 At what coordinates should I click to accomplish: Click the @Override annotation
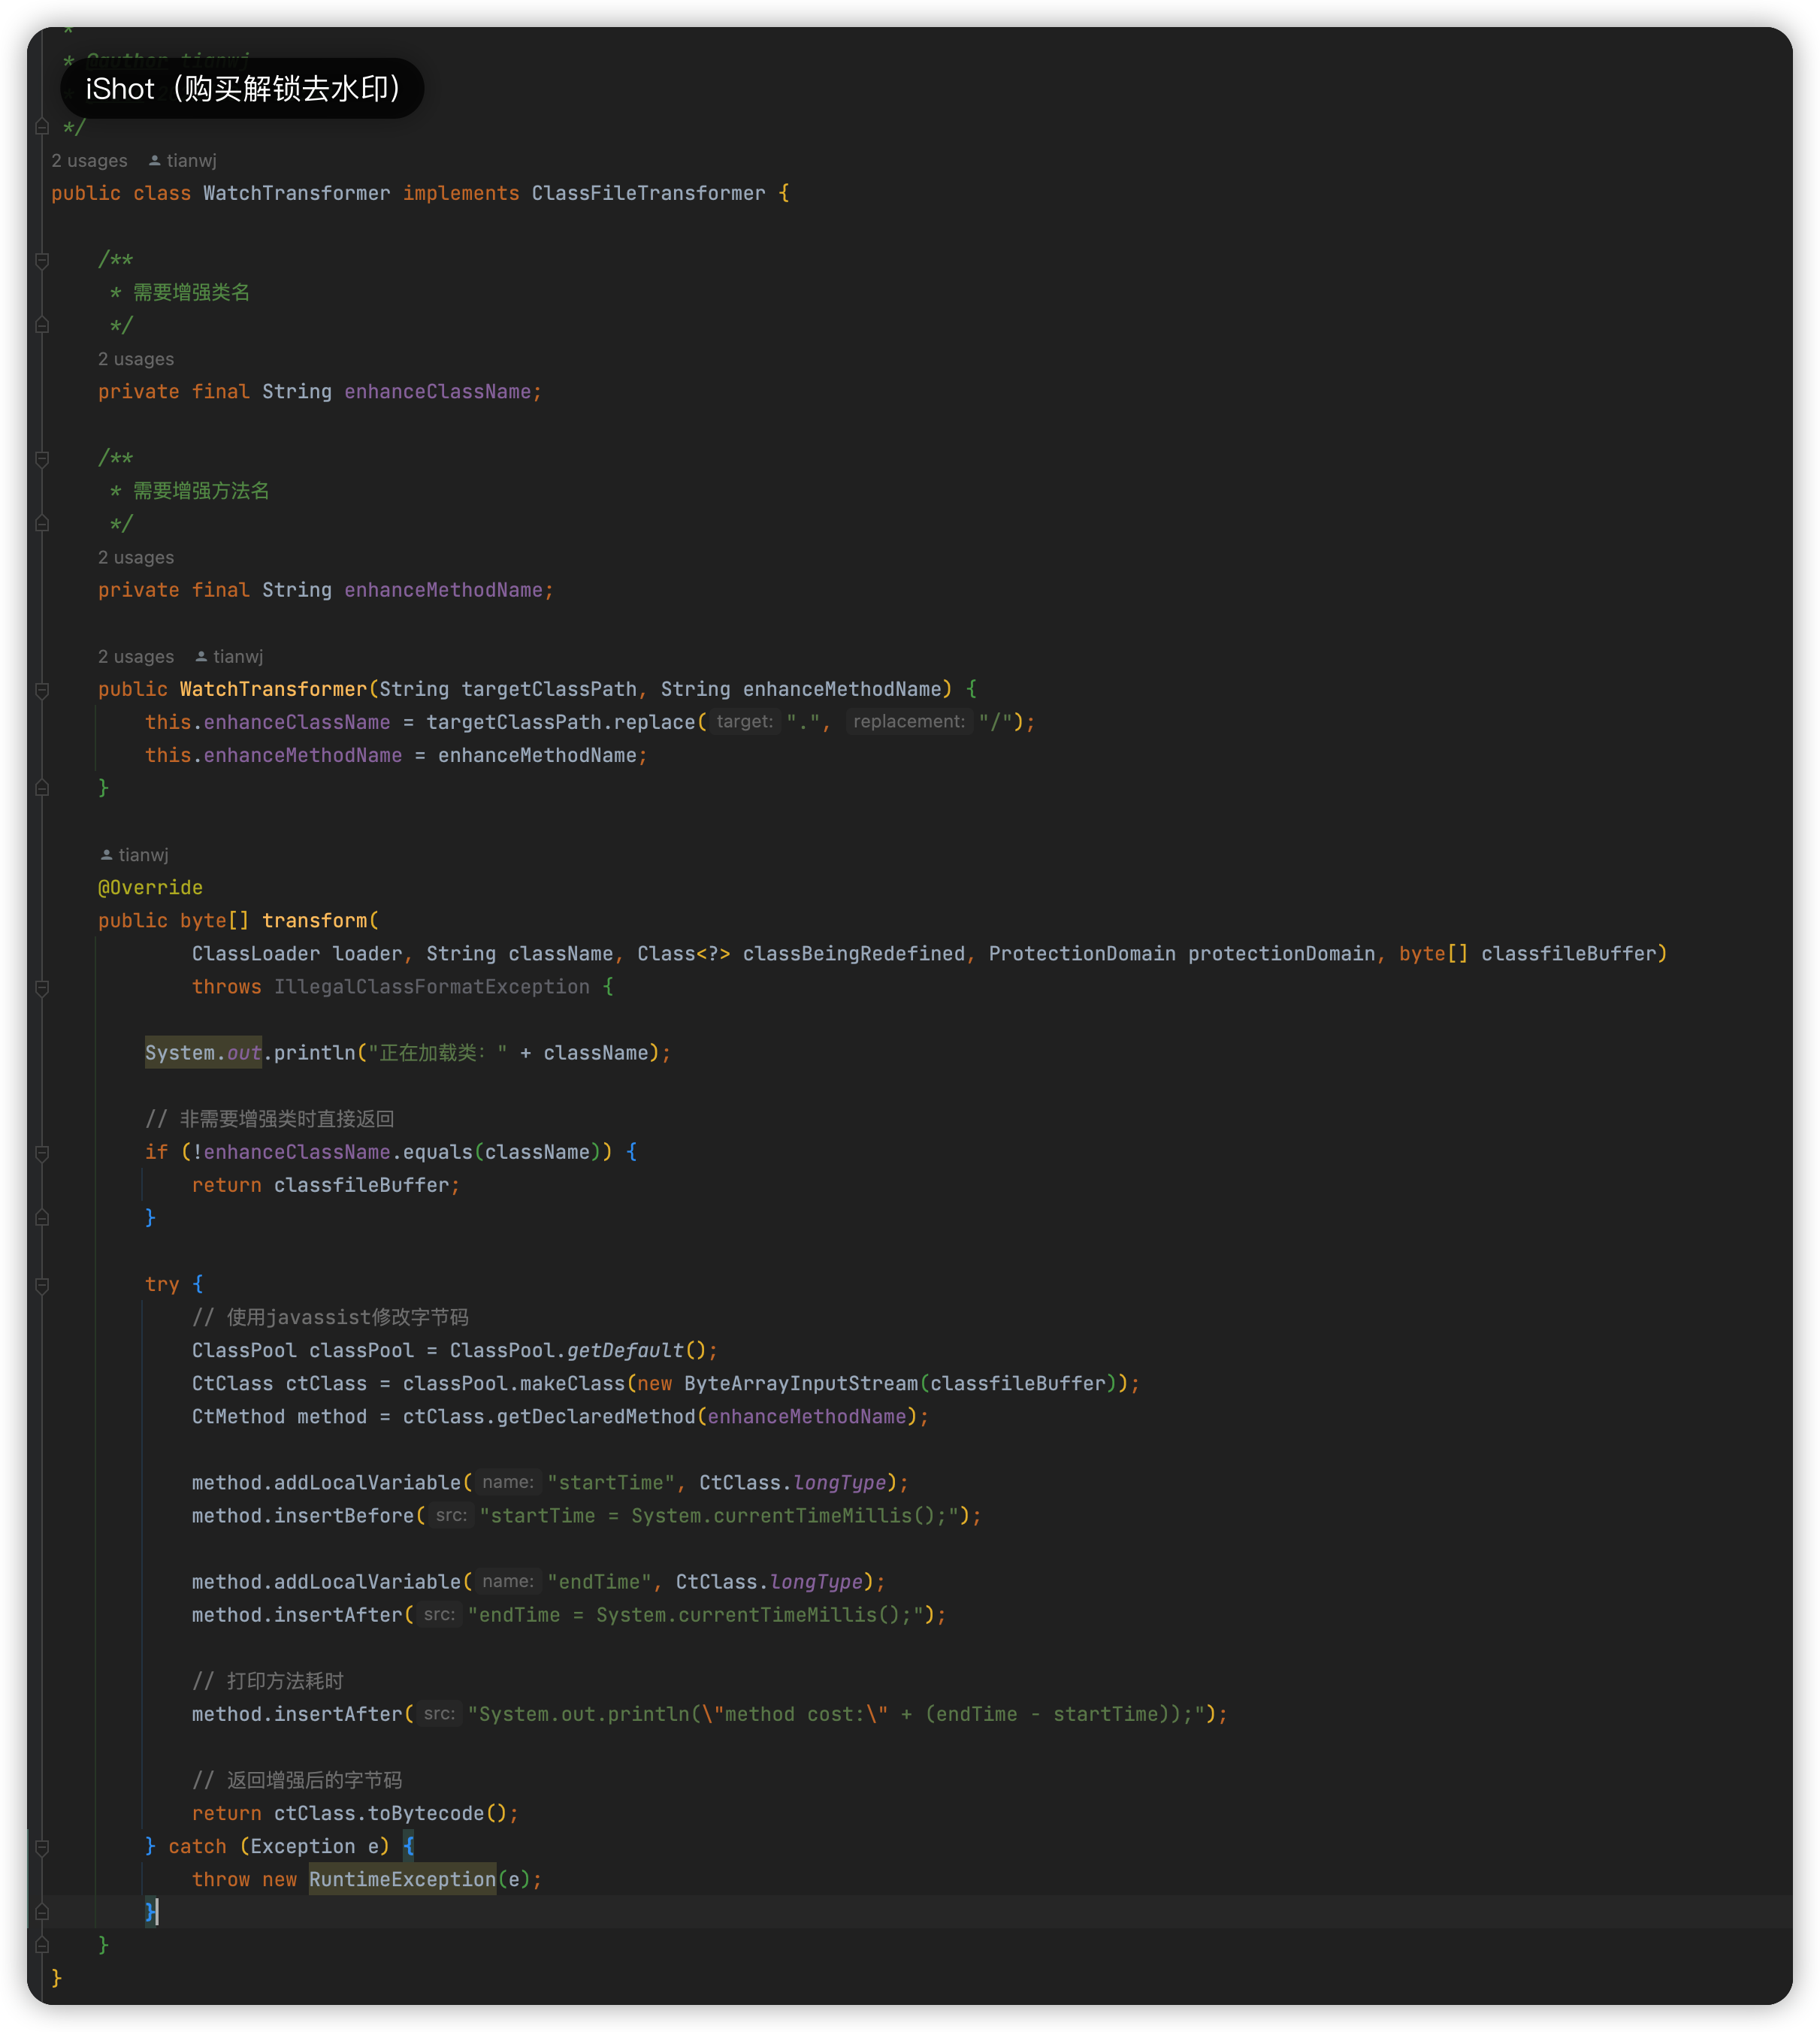point(150,888)
